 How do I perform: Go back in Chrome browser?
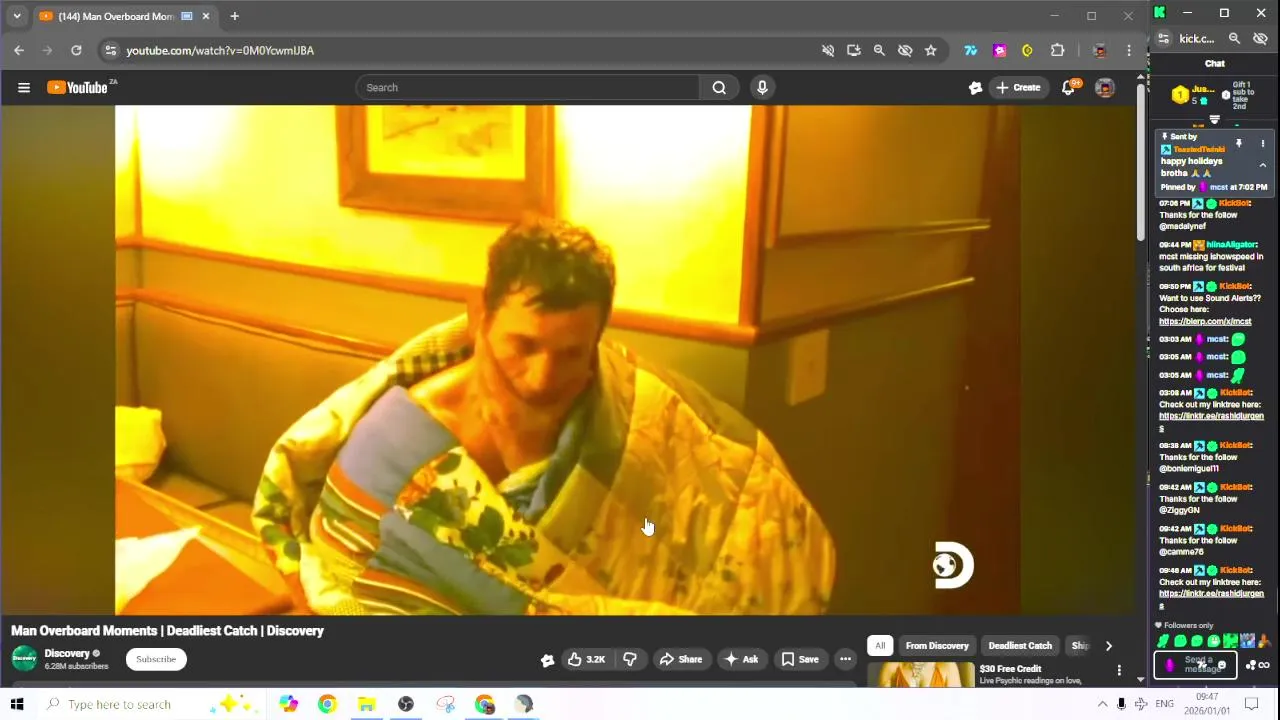point(19,50)
